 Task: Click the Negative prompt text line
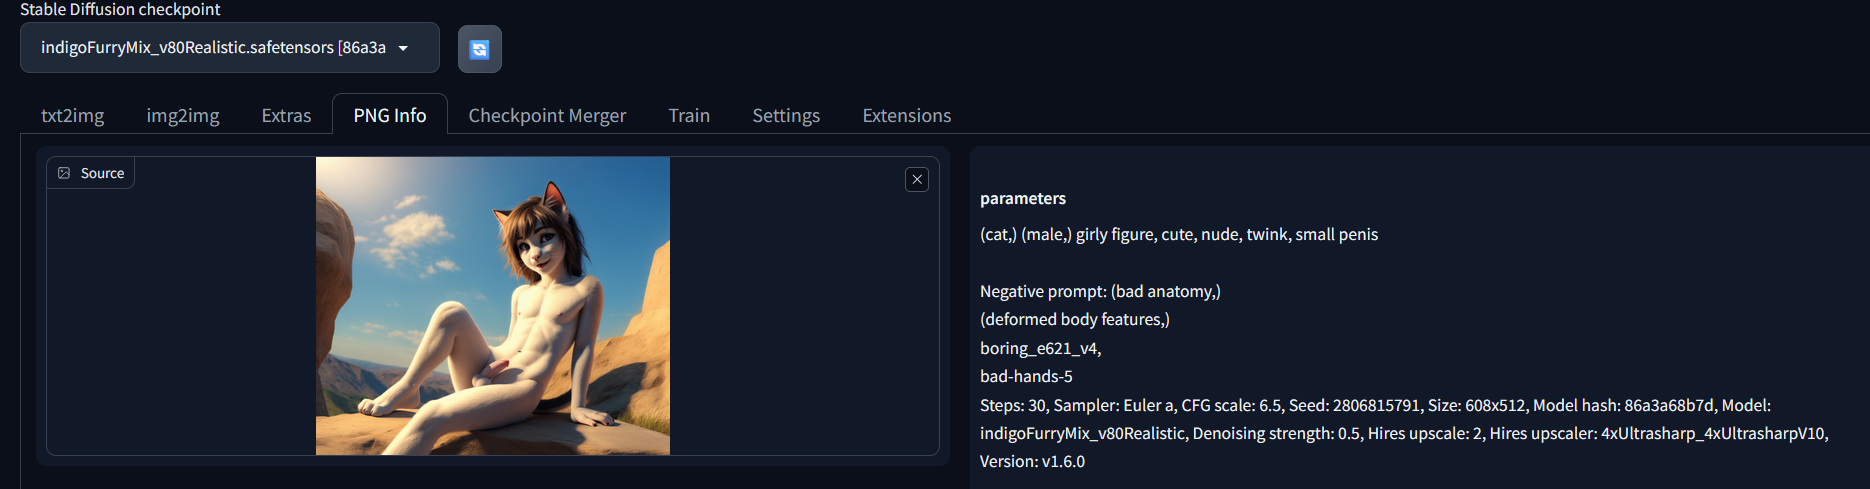(1100, 291)
